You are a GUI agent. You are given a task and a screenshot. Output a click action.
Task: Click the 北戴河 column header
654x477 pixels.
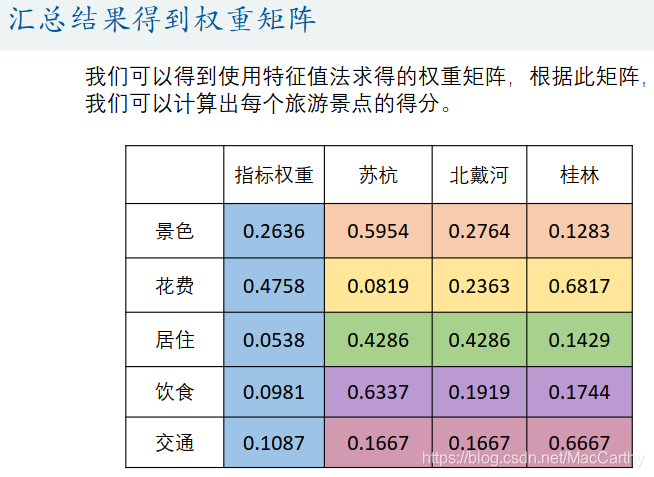[x=479, y=175]
